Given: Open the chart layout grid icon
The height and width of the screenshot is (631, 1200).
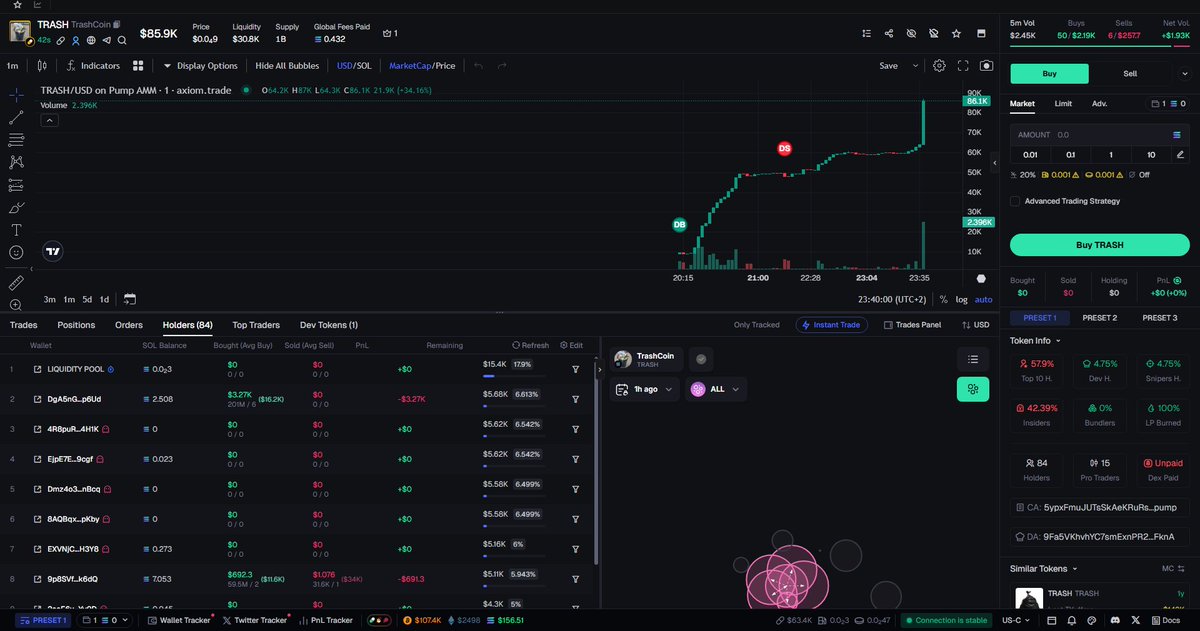Looking at the screenshot, I should click(x=139, y=66).
